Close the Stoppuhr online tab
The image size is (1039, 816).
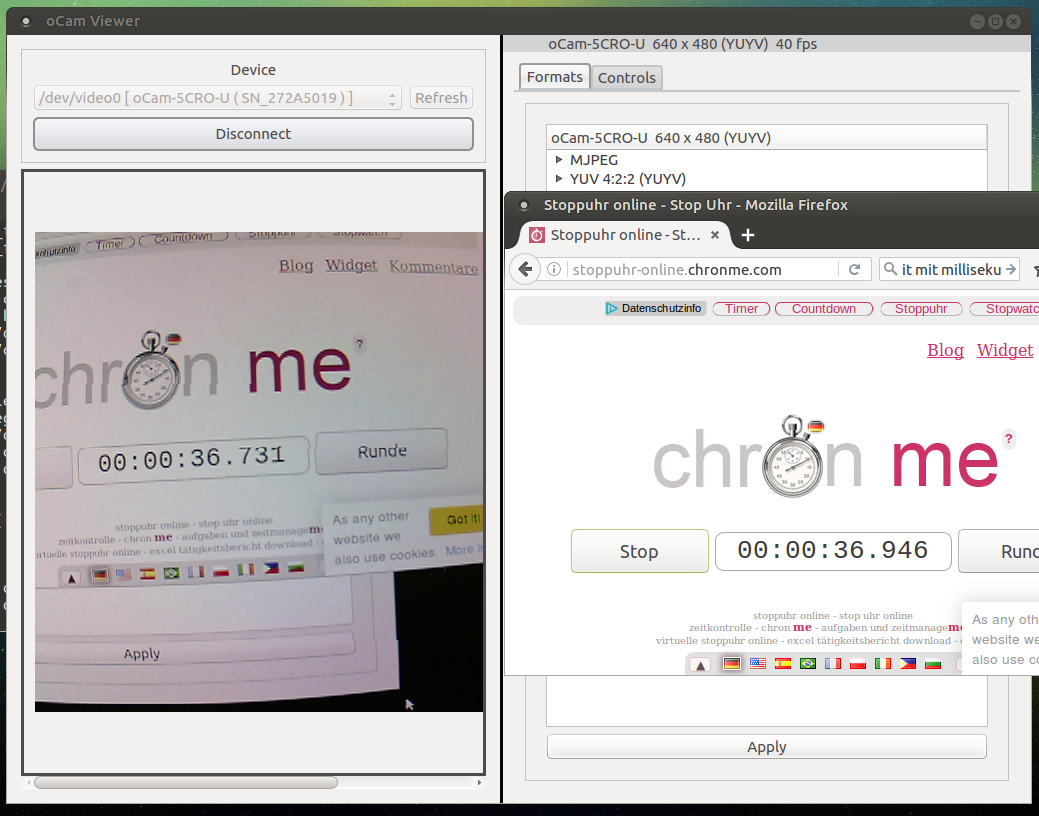[x=715, y=235]
